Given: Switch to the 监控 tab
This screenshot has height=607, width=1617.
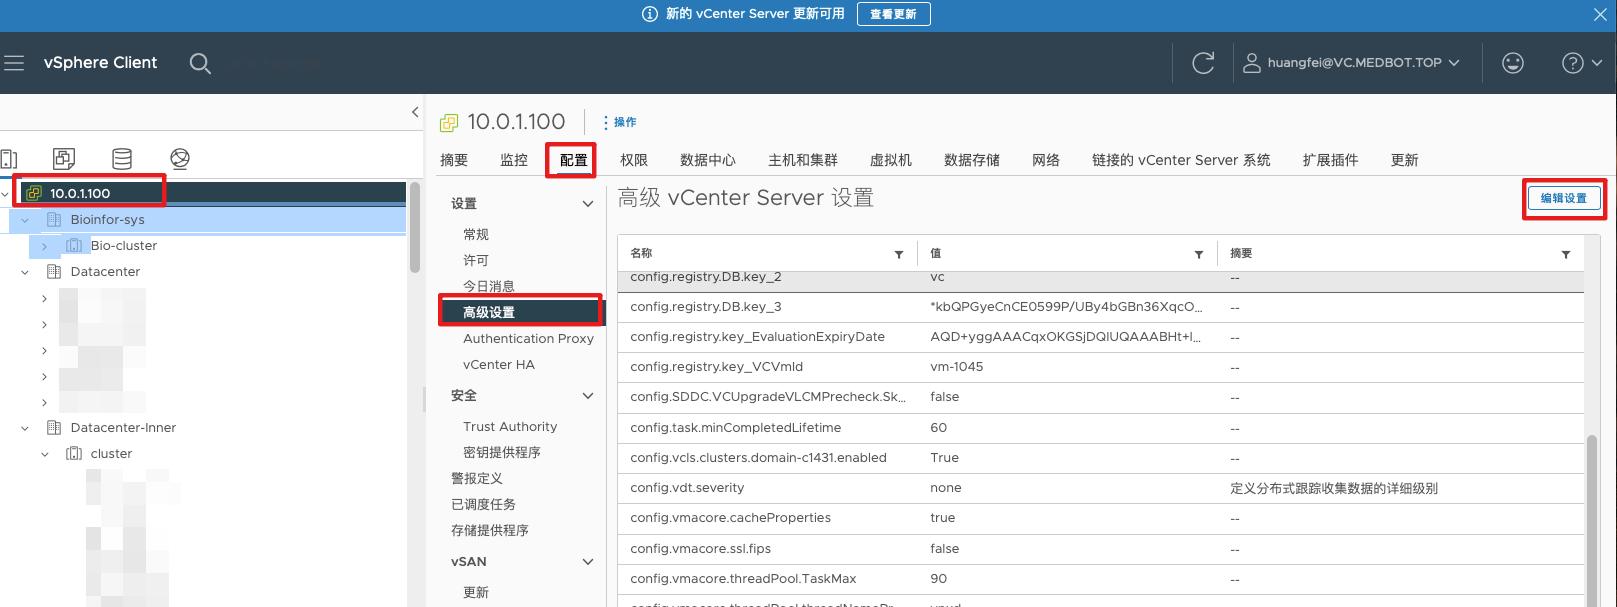Looking at the screenshot, I should tap(514, 160).
